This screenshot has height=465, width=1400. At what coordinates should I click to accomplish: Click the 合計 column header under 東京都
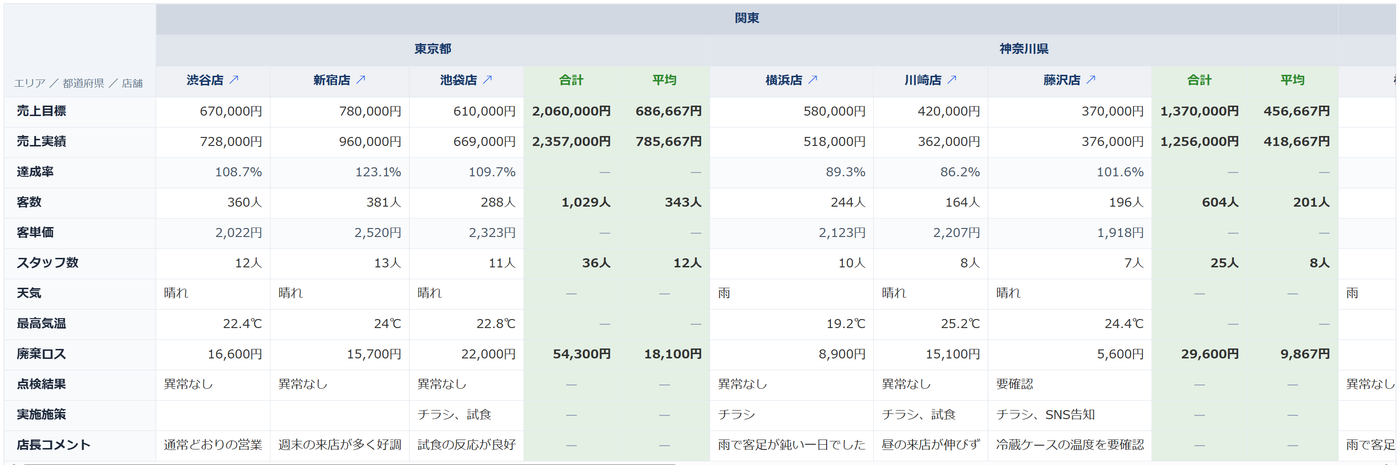[571, 80]
